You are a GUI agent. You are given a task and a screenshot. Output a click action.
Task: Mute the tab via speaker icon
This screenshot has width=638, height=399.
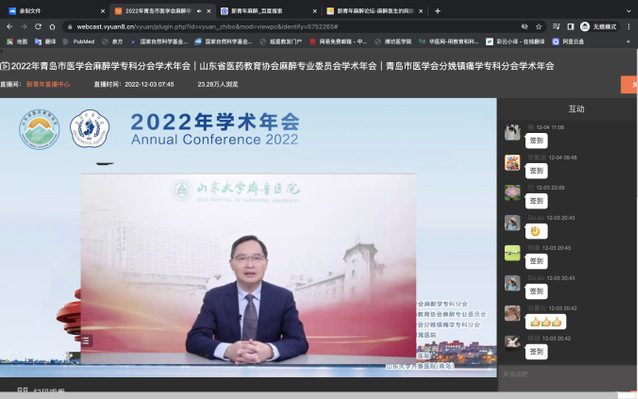pos(199,11)
